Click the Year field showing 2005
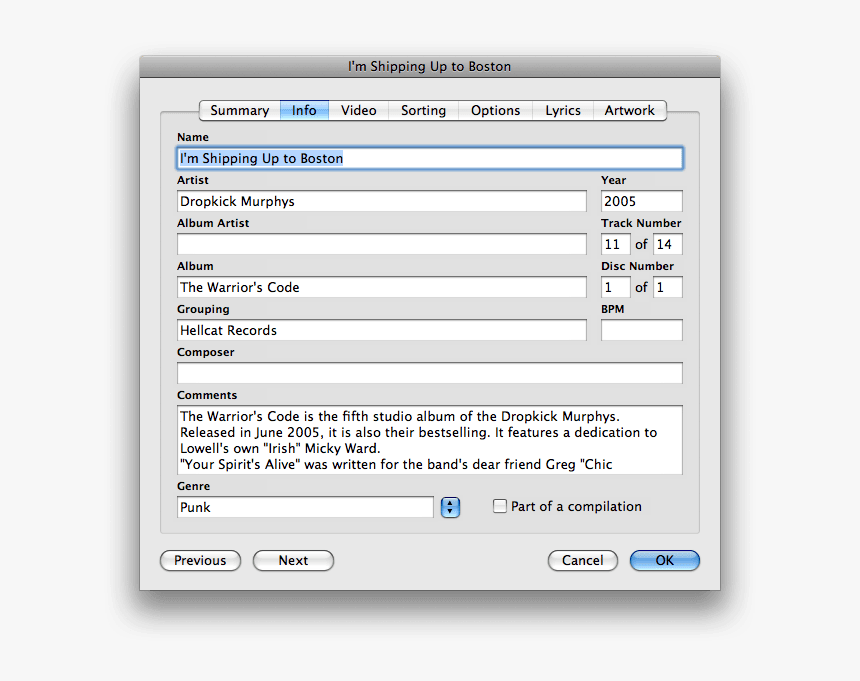The width and height of the screenshot is (860, 681). tap(642, 201)
